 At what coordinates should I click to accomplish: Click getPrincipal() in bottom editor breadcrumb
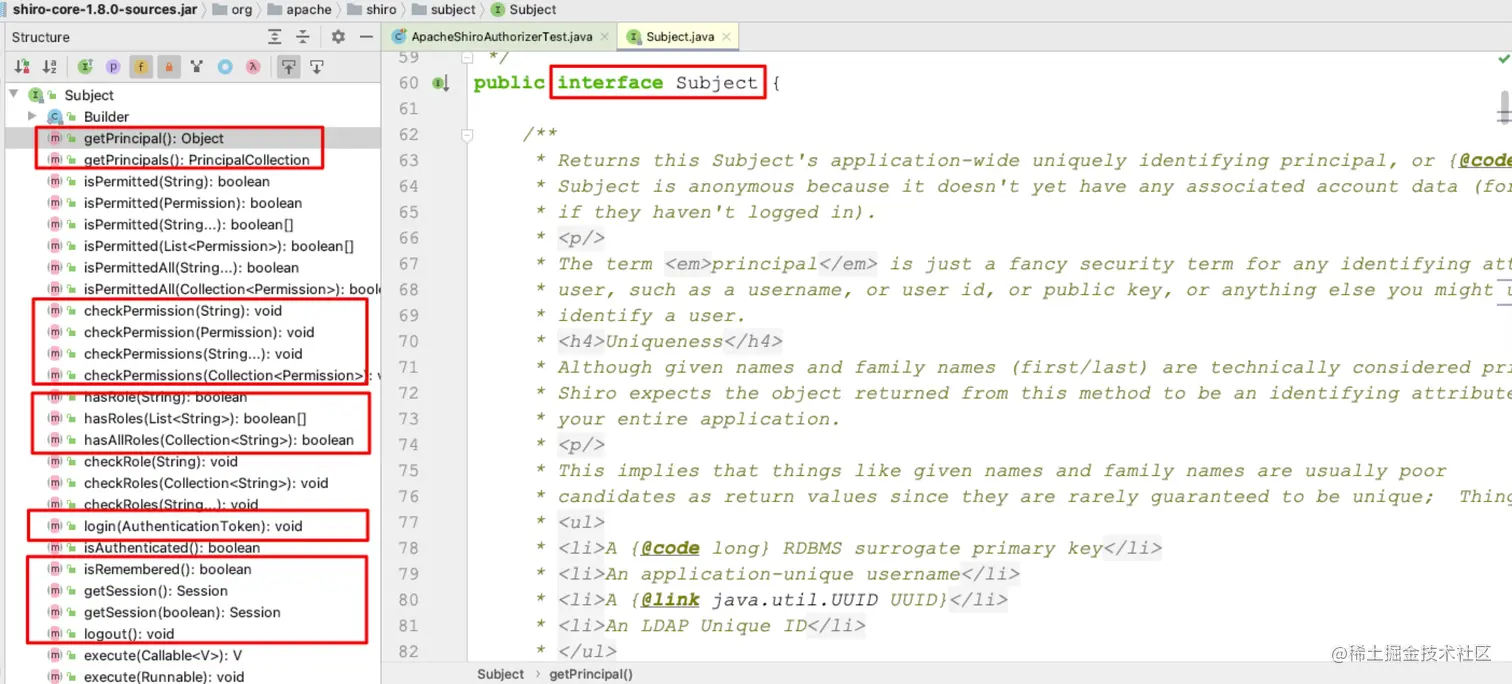pyautogui.click(x=591, y=674)
